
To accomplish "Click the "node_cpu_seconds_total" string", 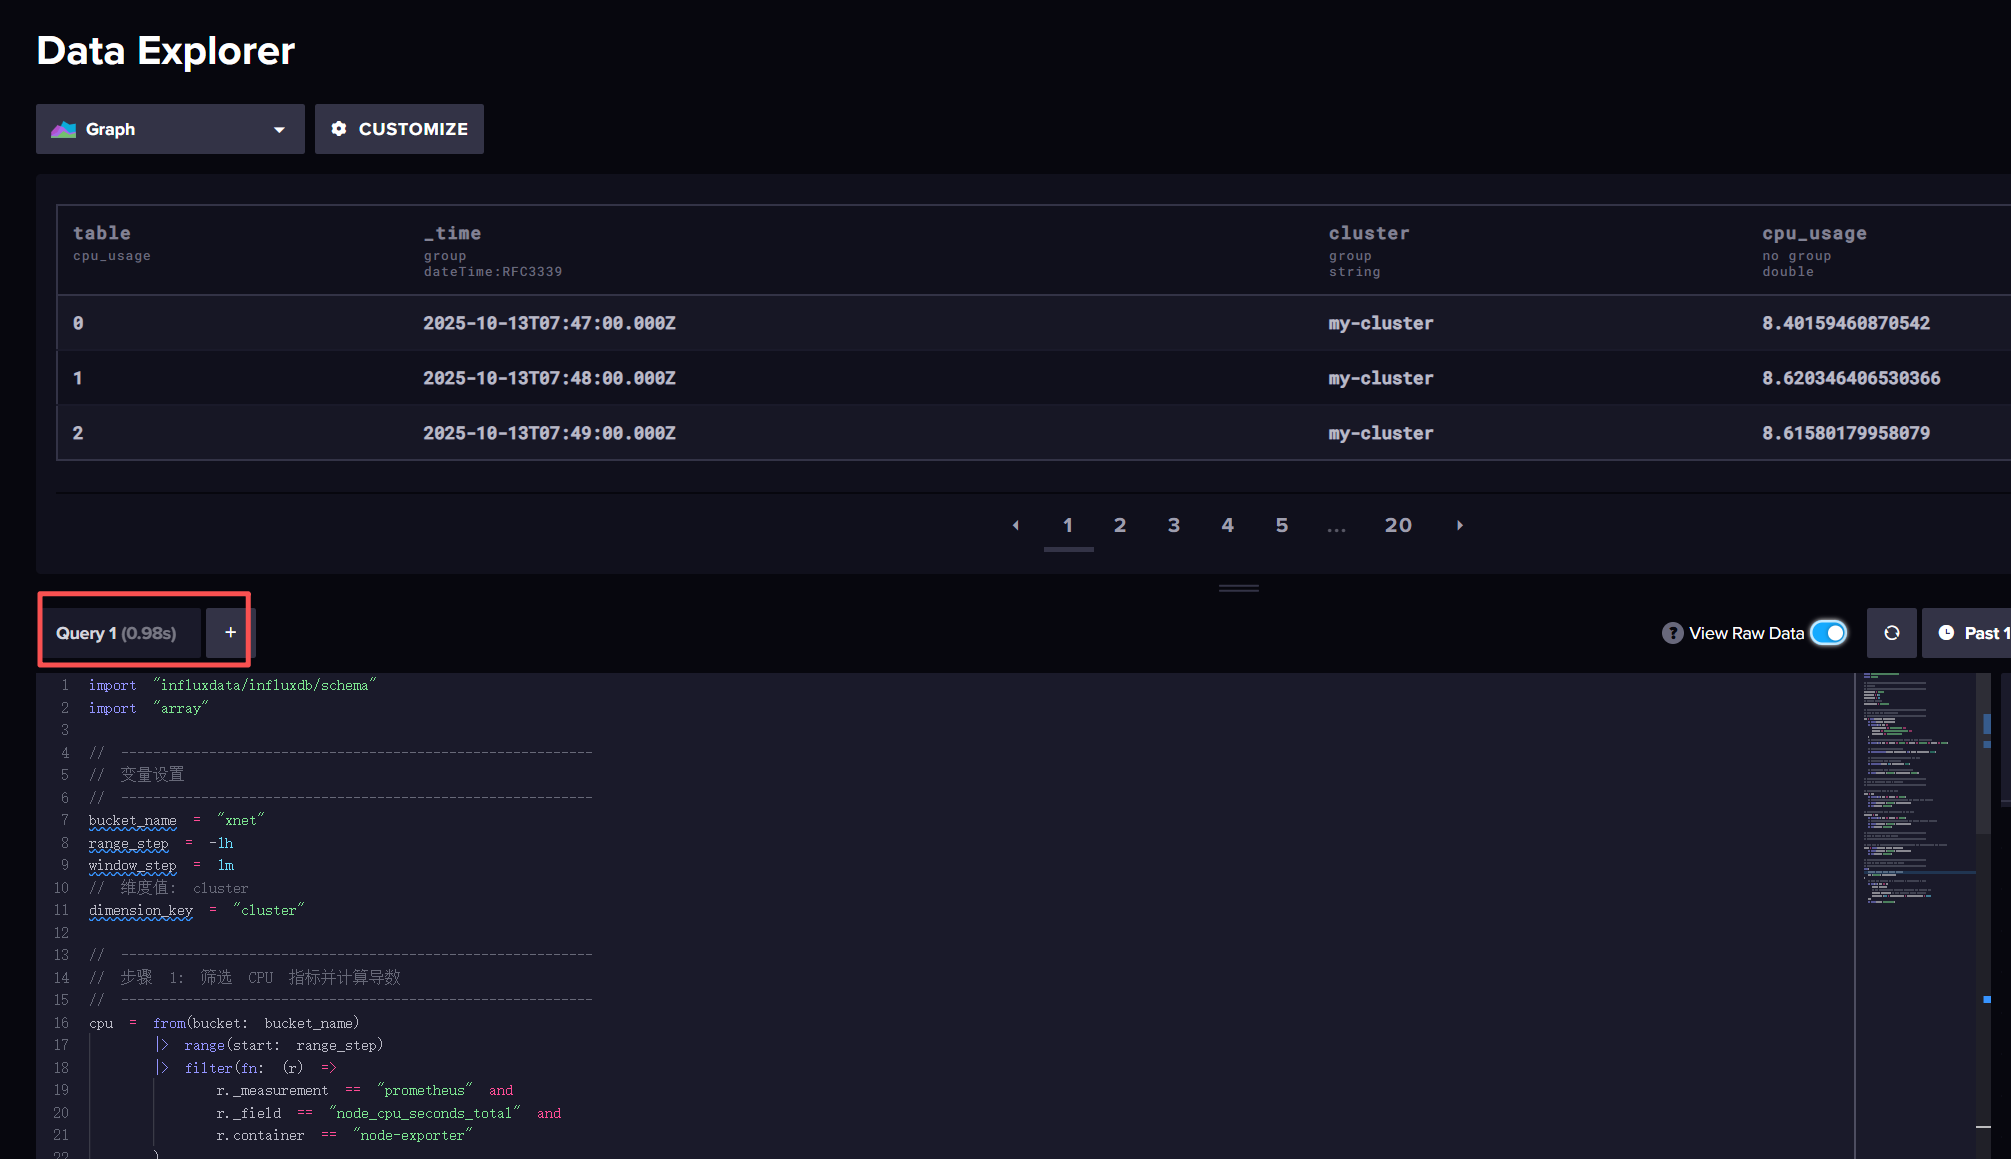I will tap(425, 1113).
